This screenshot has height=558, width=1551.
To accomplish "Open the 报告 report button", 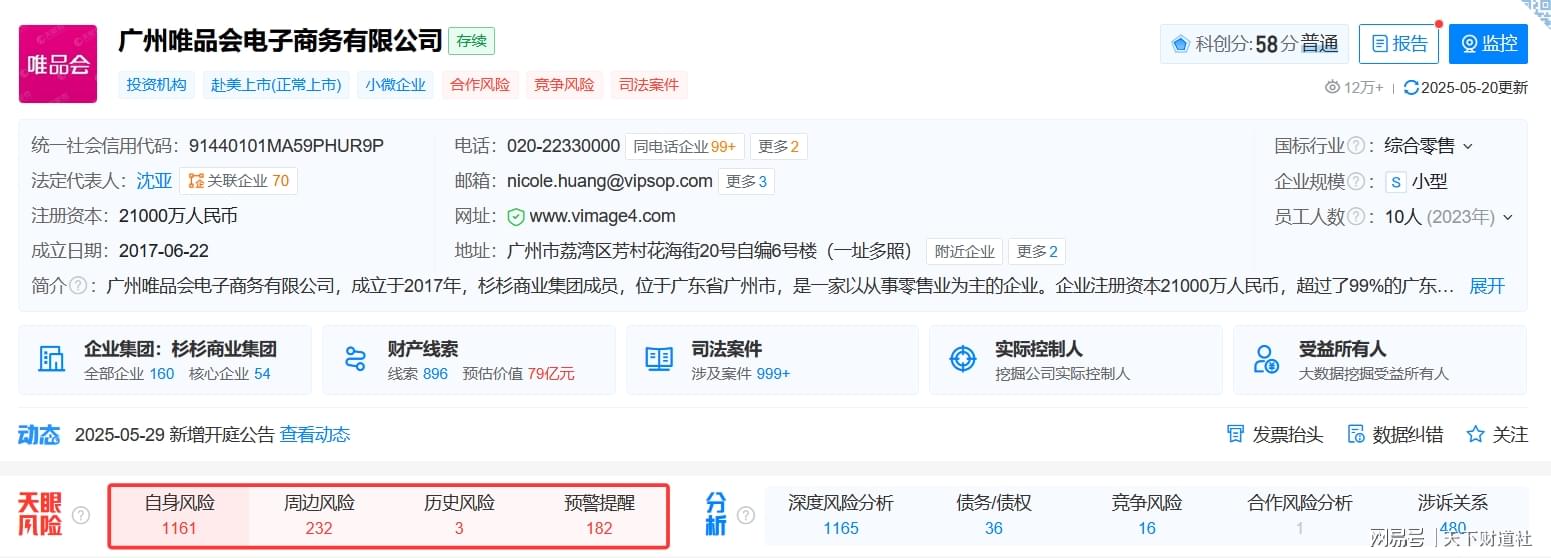I will pos(1398,44).
